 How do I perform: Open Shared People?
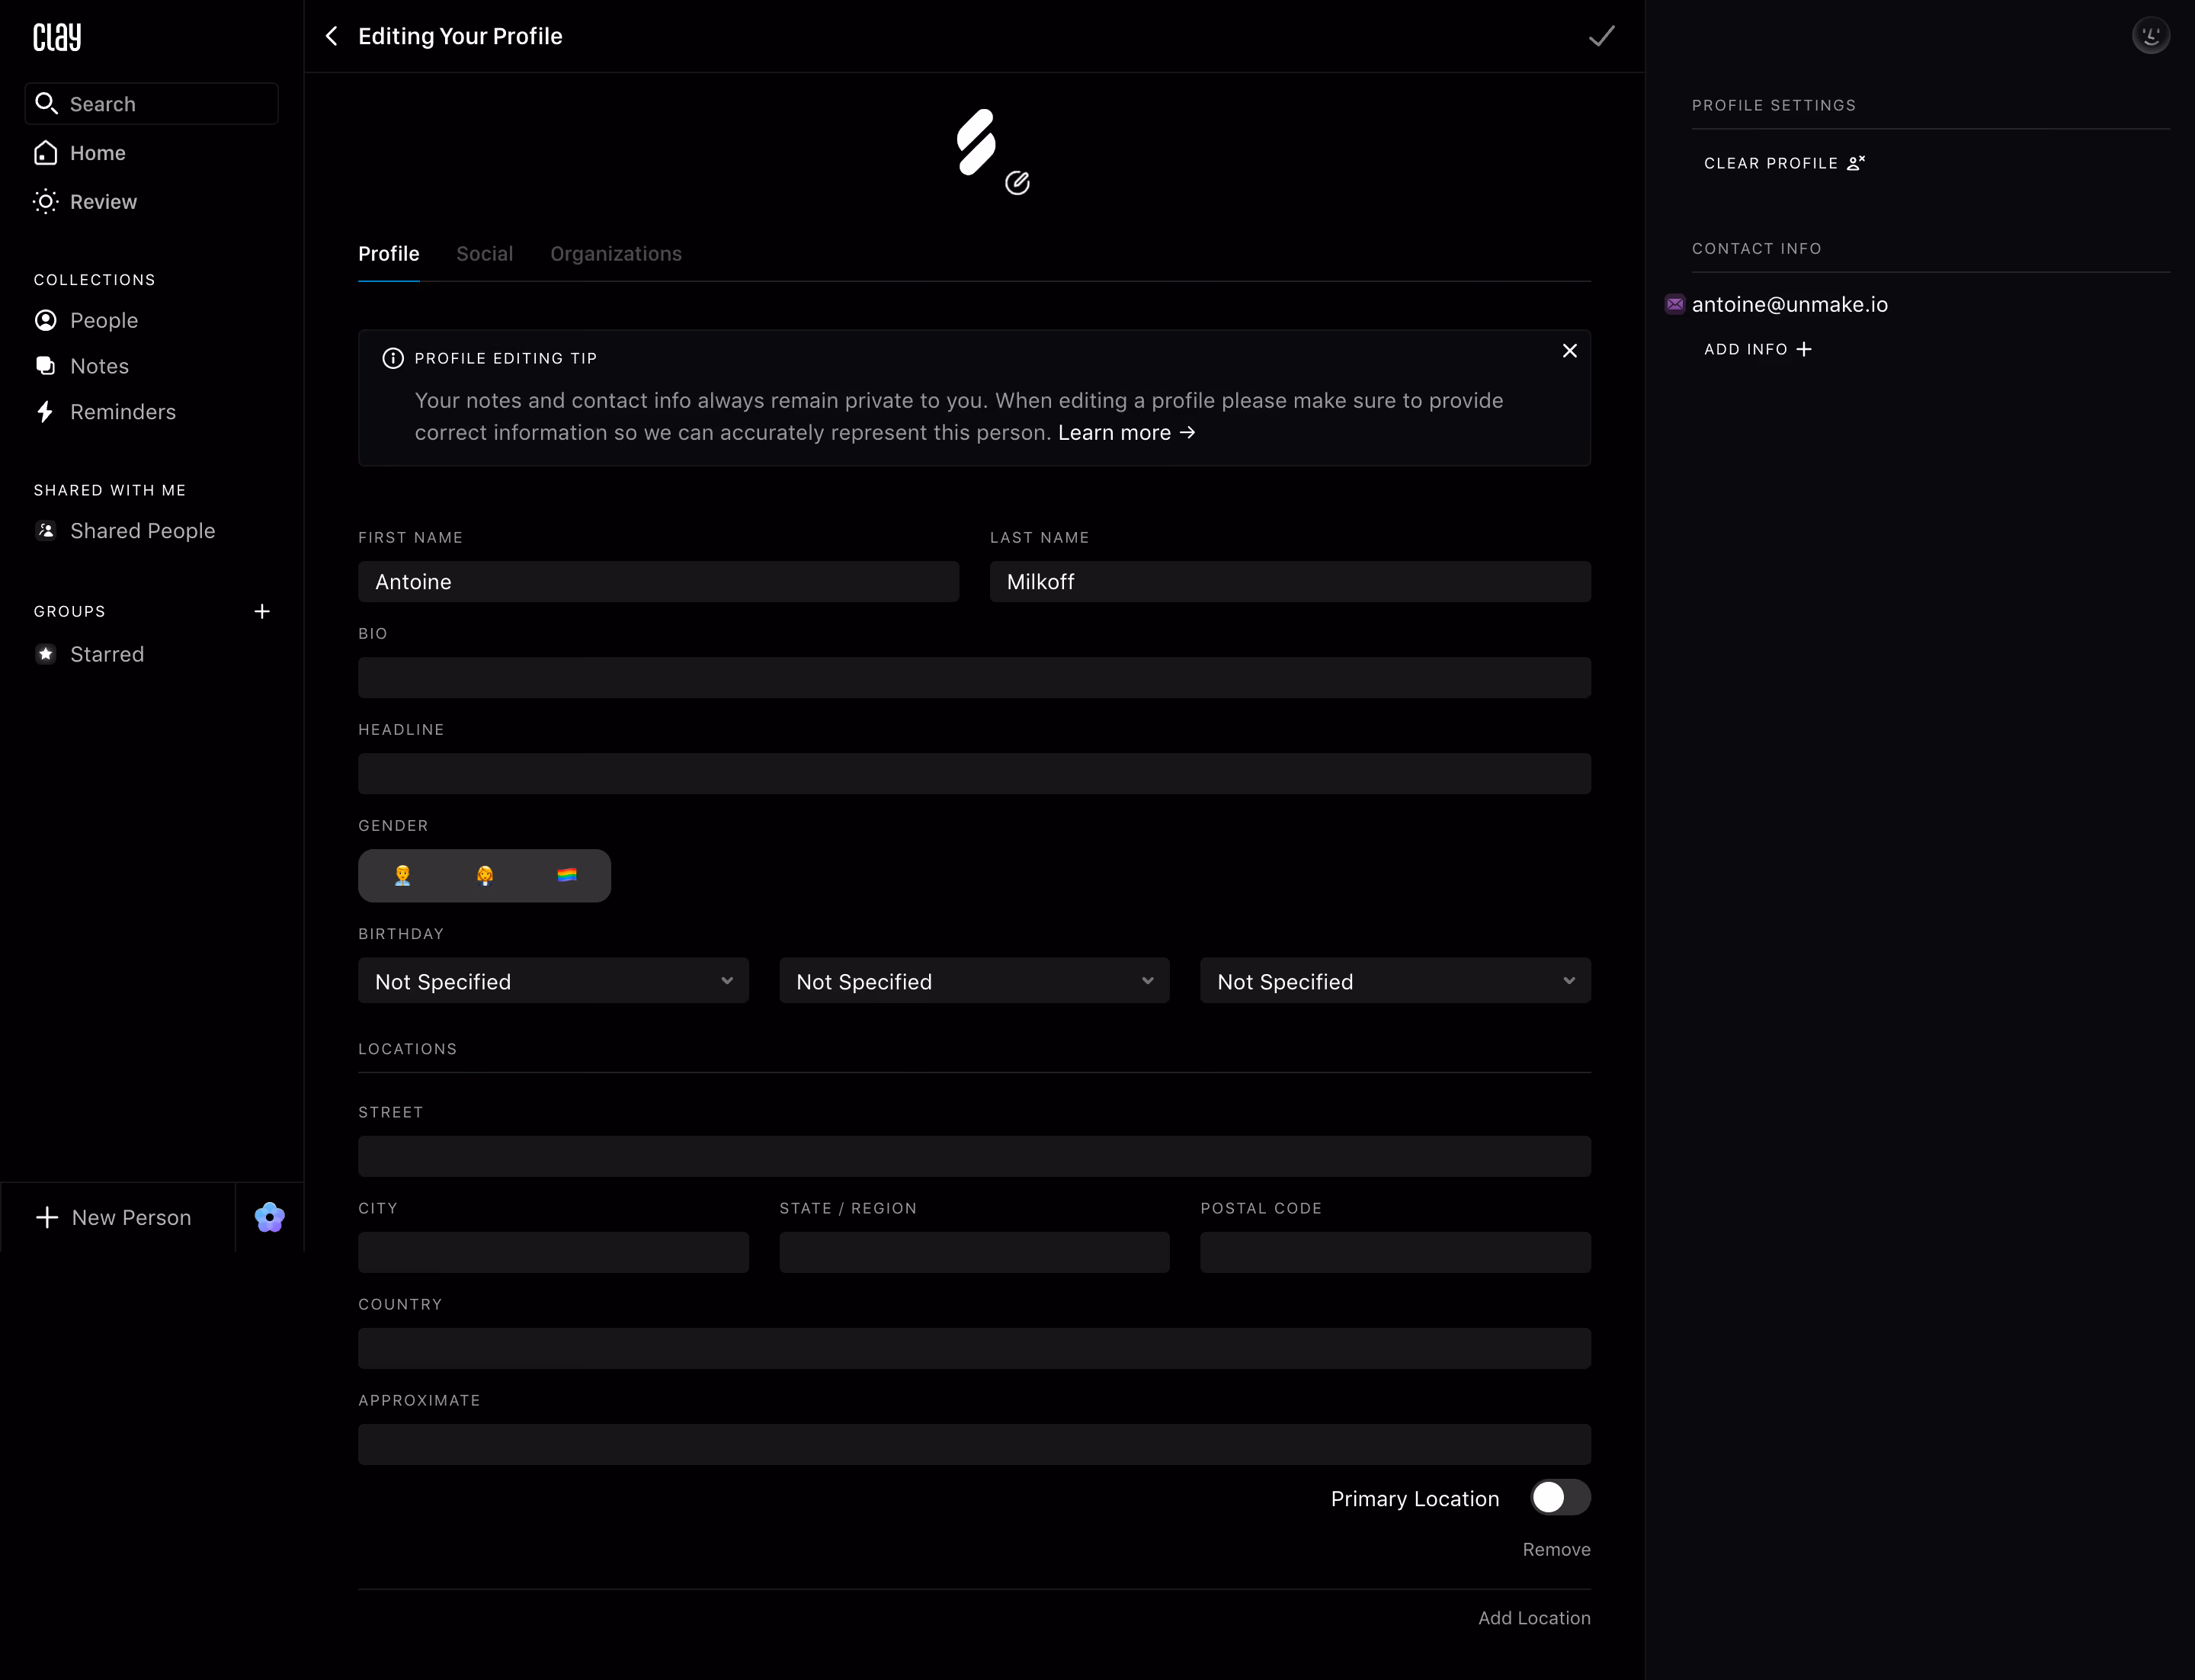(x=124, y=531)
